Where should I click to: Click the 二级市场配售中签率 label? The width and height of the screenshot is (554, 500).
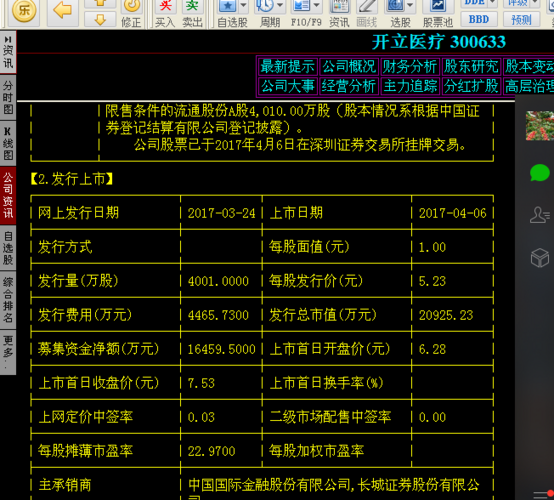coord(330,417)
